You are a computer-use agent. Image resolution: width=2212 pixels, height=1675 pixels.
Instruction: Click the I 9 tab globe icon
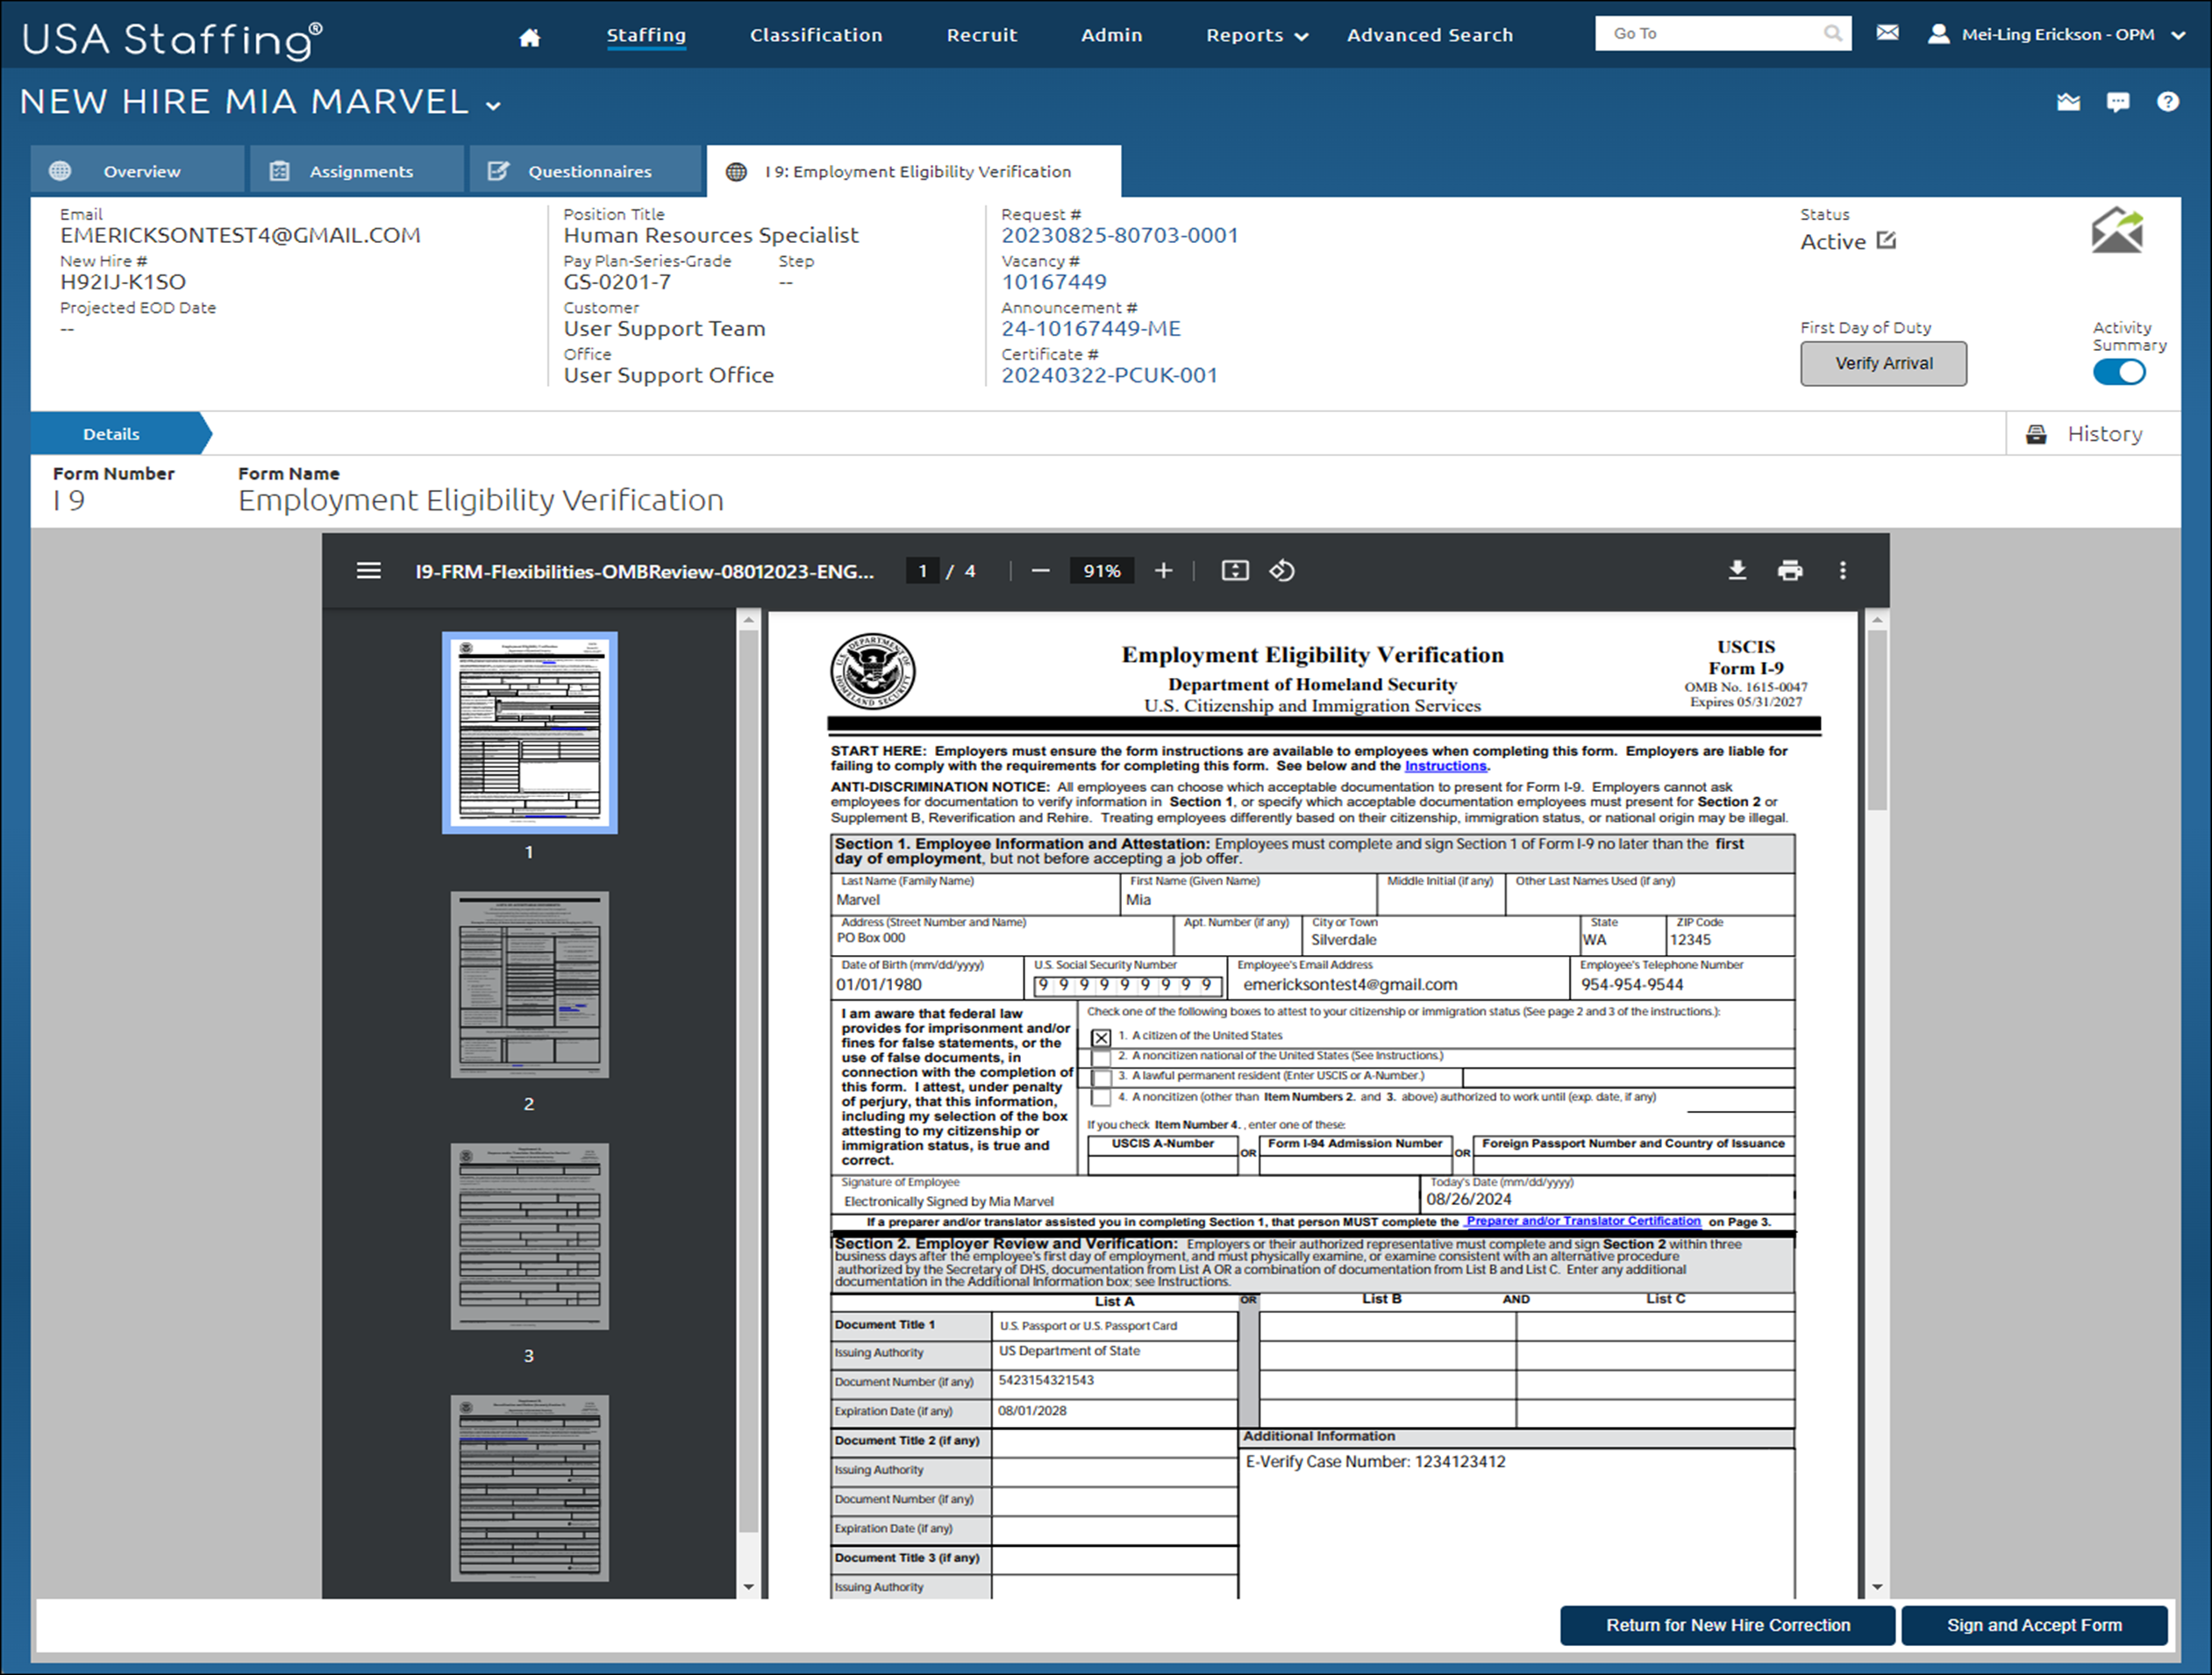click(x=736, y=172)
